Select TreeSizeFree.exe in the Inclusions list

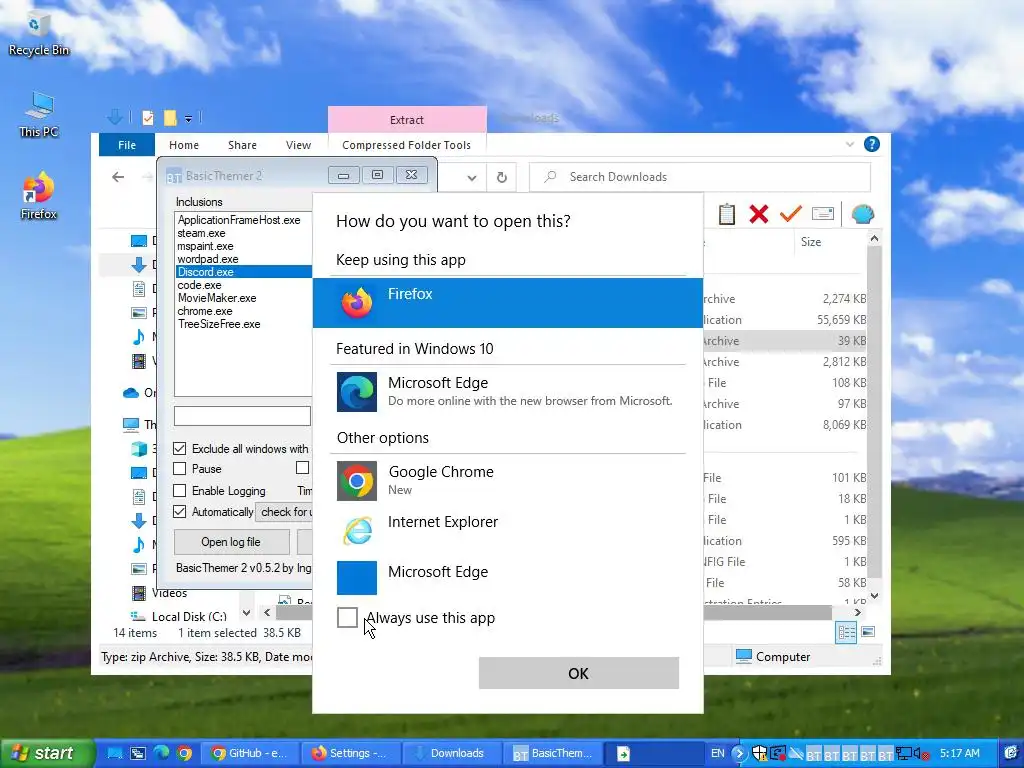tap(219, 324)
